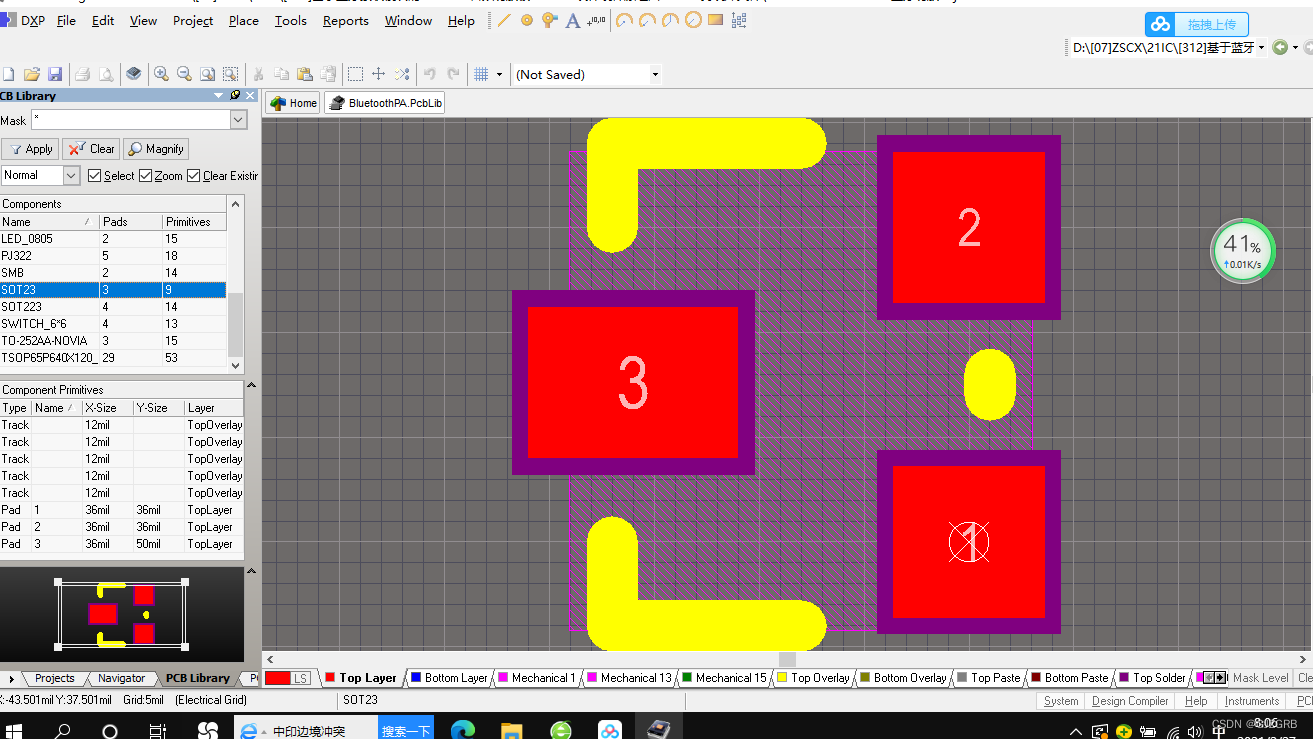This screenshot has width=1313, height=739.
Task: Click the Instruments status bar button
Action: coord(1252,701)
